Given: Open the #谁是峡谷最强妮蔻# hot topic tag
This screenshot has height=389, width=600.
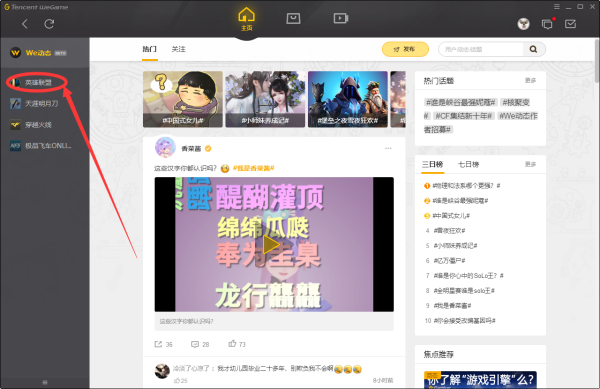Looking at the screenshot, I should pos(460,103).
